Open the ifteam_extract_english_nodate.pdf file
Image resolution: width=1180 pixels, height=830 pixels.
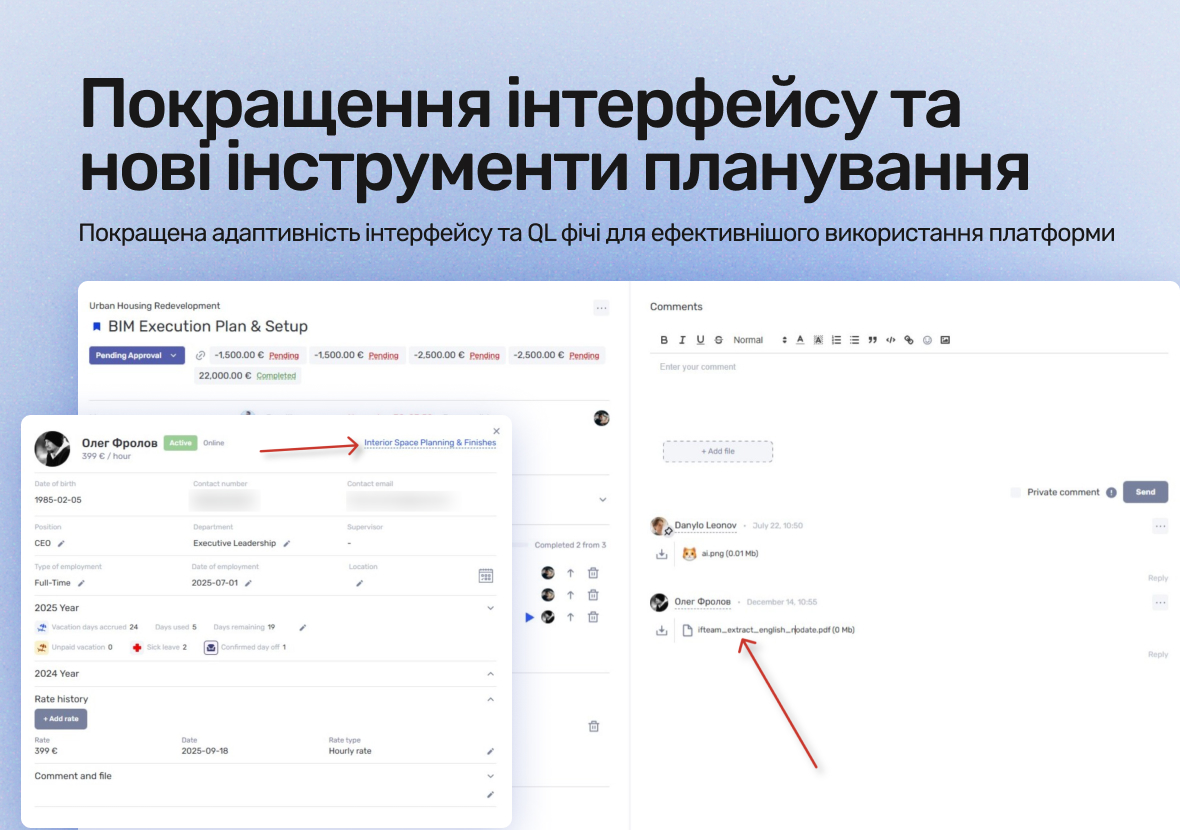click(x=775, y=630)
